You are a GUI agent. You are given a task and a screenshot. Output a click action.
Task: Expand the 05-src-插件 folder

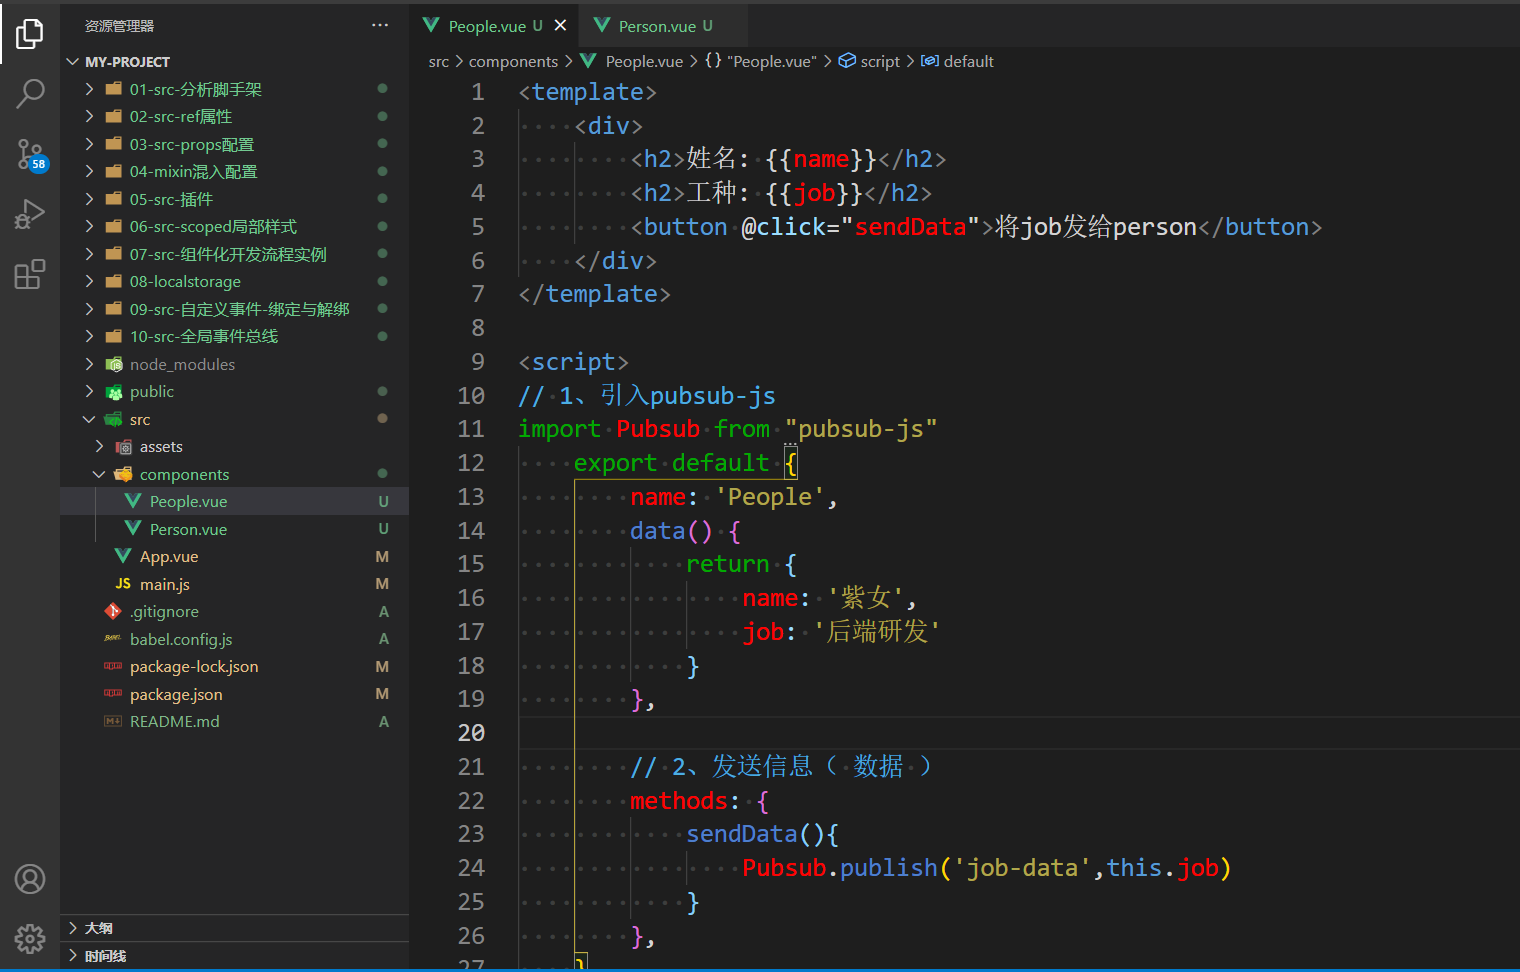point(235,199)
